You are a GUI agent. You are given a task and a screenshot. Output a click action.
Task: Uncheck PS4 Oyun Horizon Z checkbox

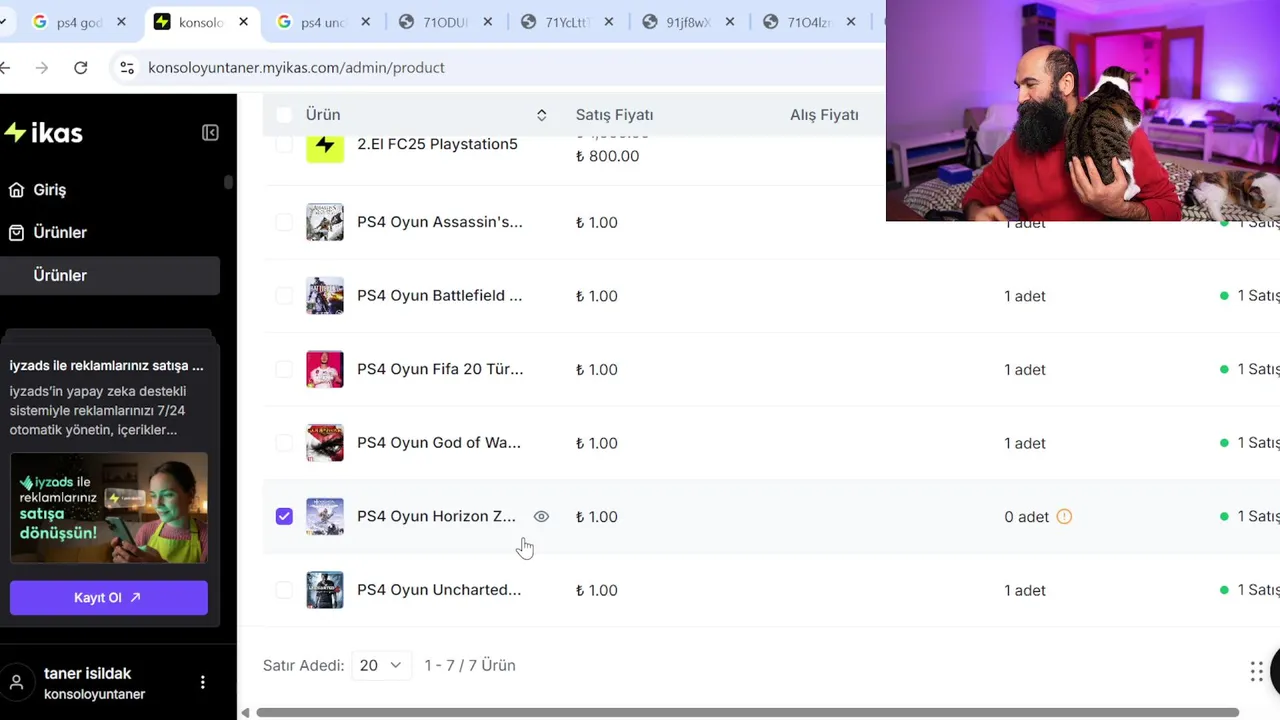pyautogui.click(x=284, y=517)
